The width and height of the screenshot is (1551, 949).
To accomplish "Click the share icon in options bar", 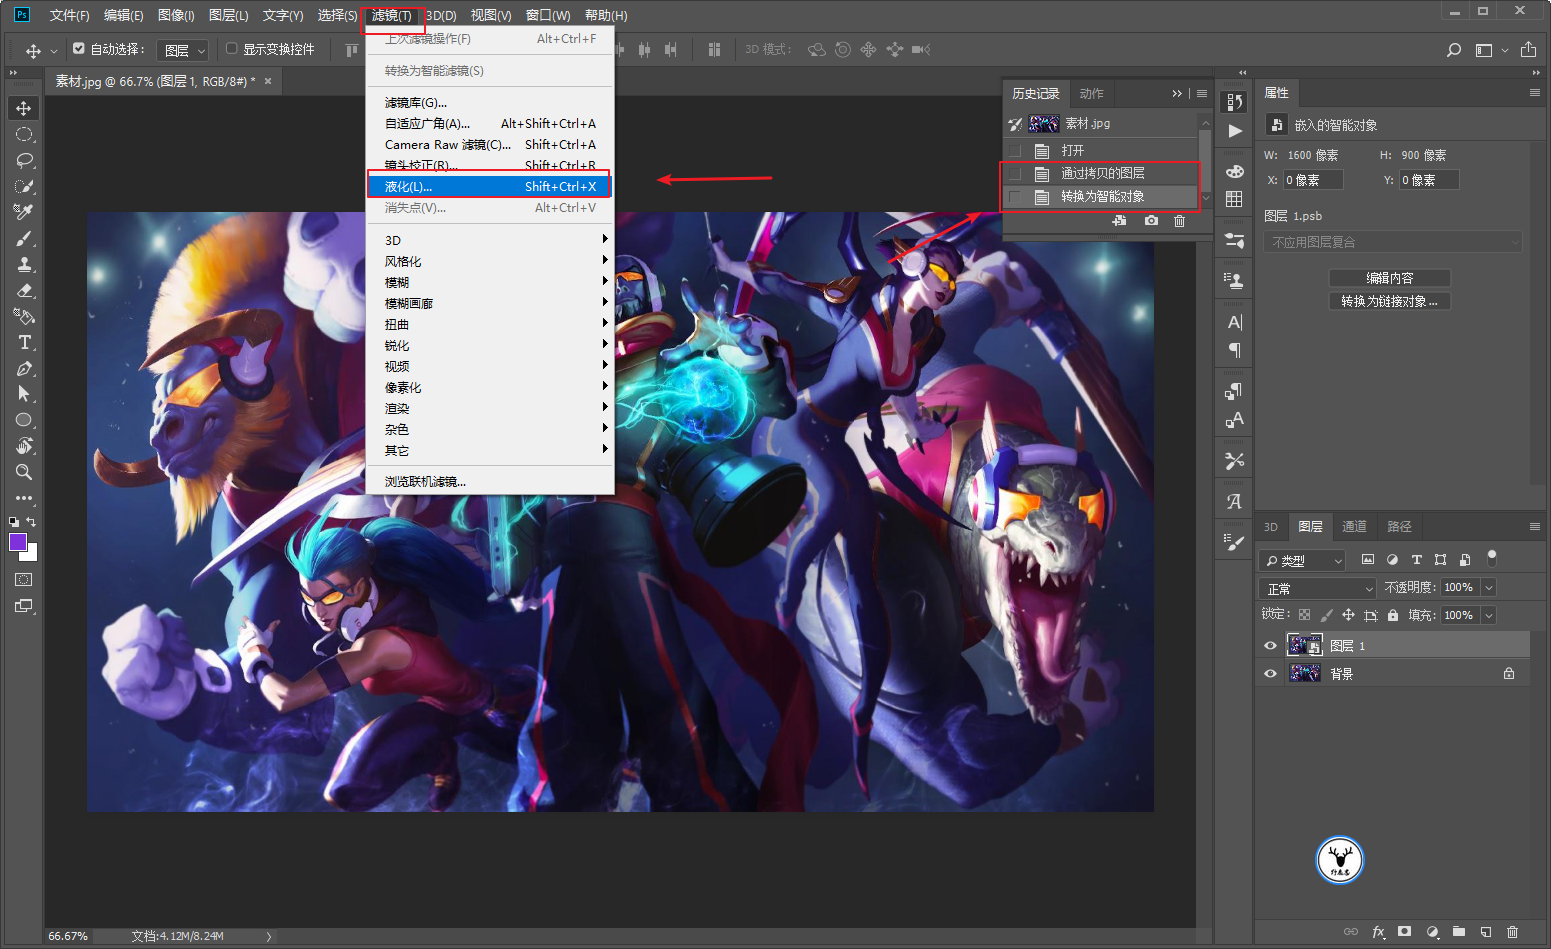I will click(x=1528, y=50).
